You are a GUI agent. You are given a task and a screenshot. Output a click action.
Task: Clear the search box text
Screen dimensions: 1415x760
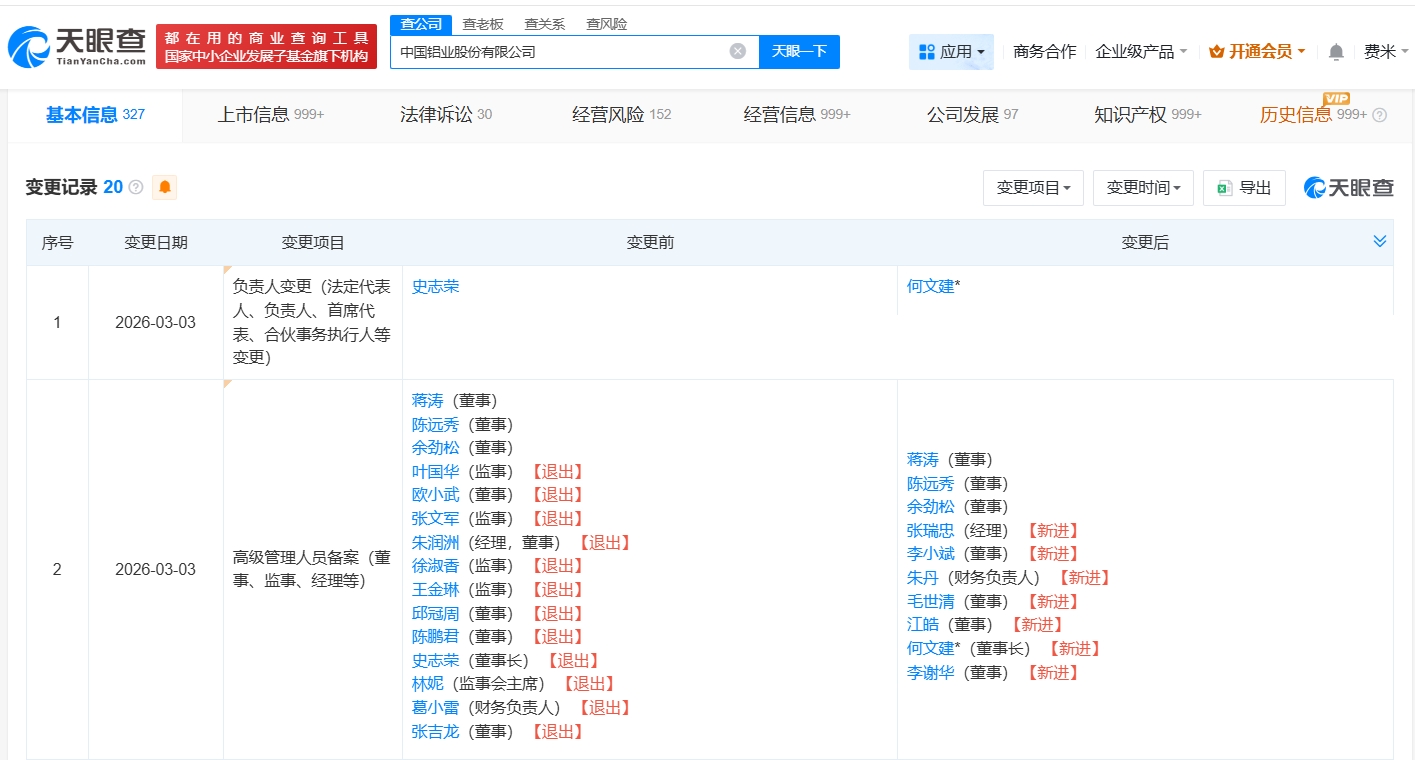737,51
